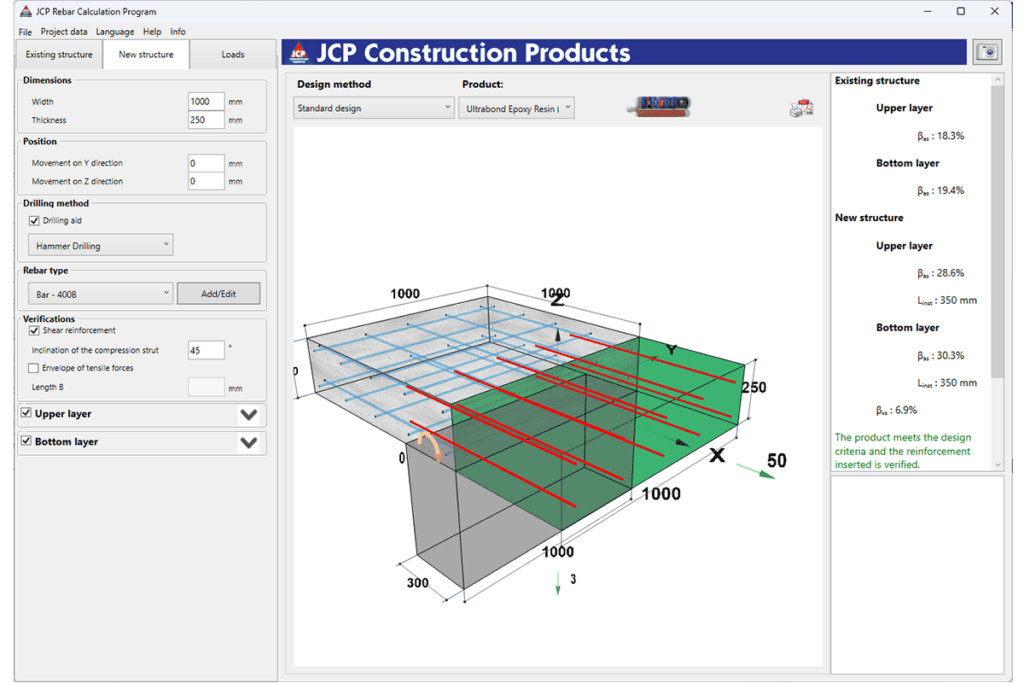Screen dimensions: 1024x683
Task: Click the X axis label in 3D view
Action: pos(717,455)
